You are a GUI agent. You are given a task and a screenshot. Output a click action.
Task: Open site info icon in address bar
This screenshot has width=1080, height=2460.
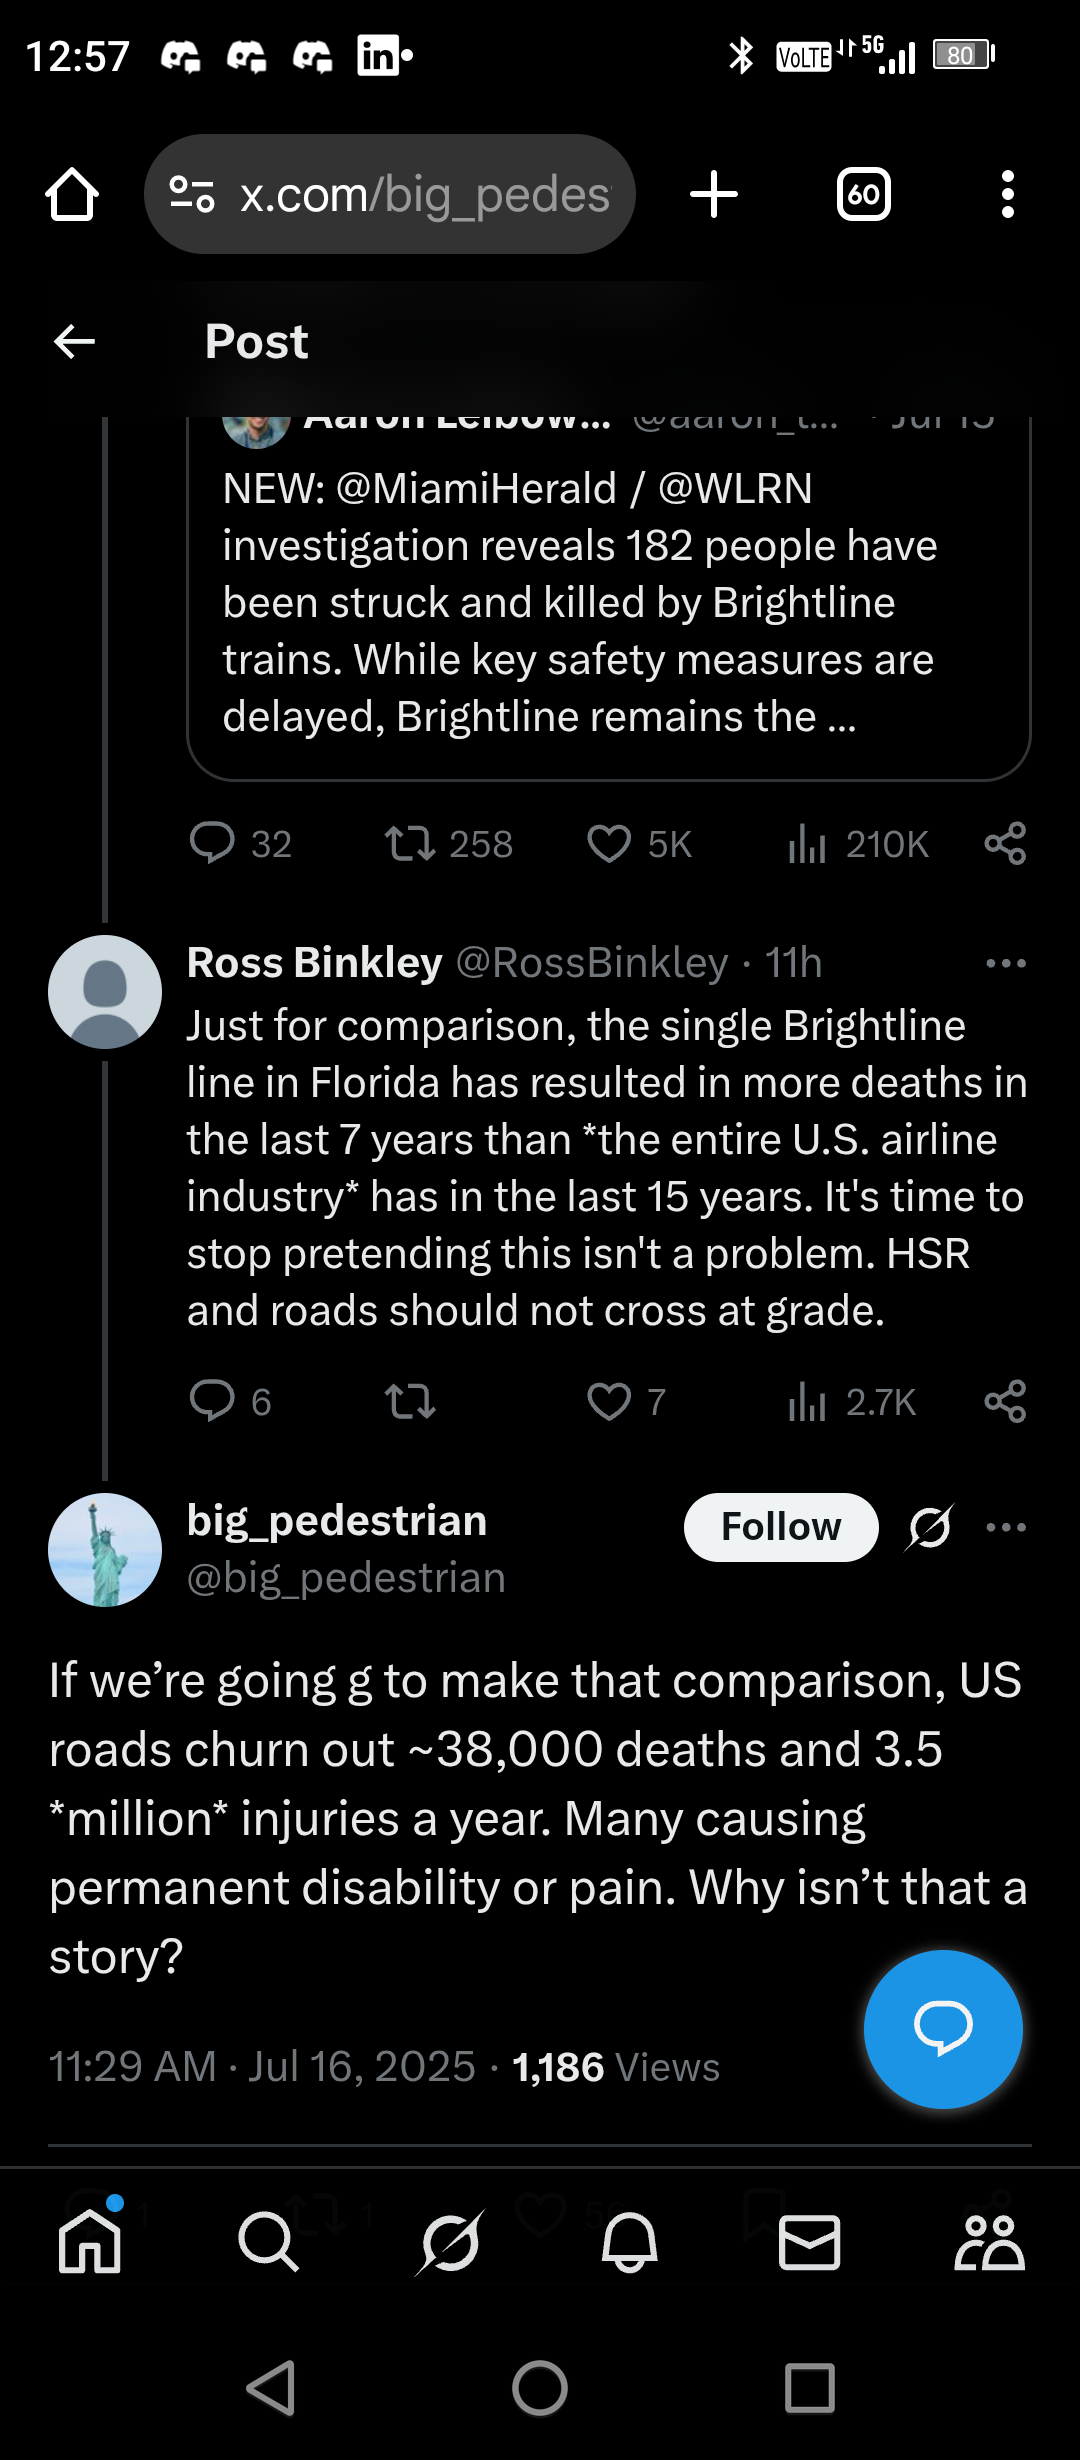pyautogui.click(x=192, y=194)
